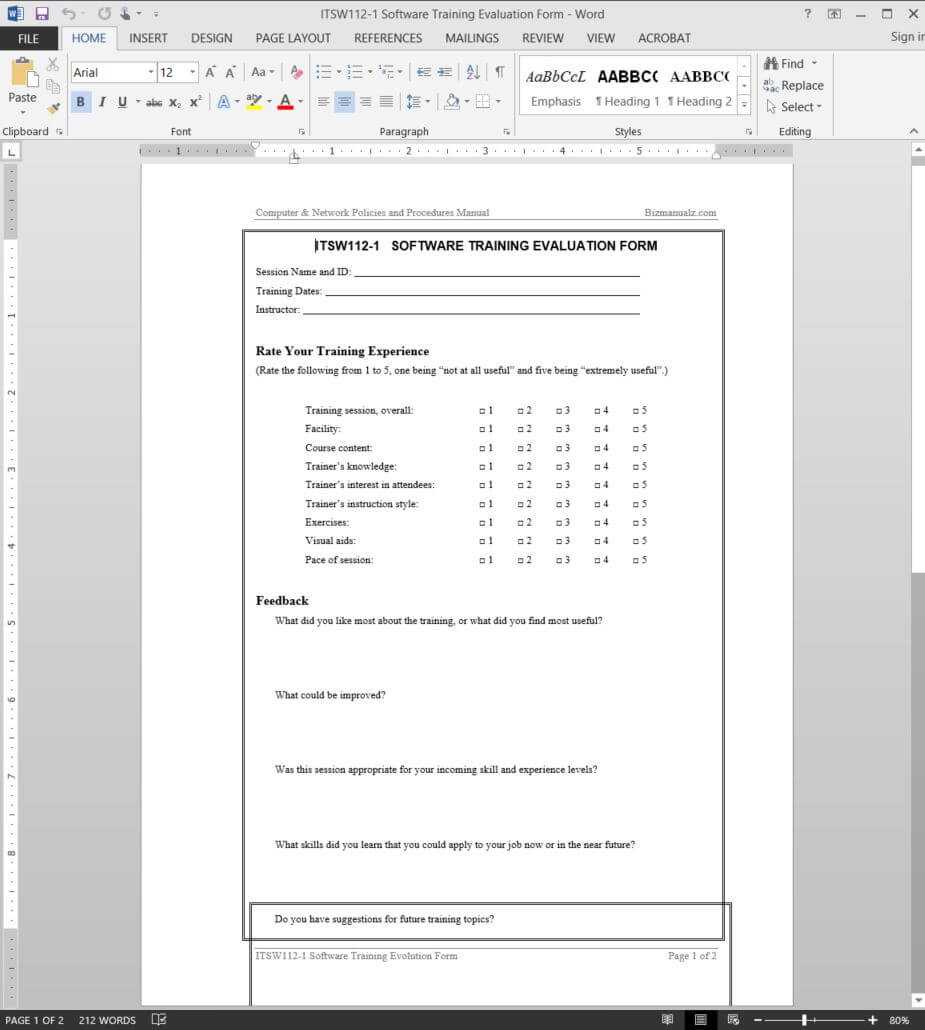Apply the Heading 1 style
This screenshot has height=1030, width=925.
point(627,87)
